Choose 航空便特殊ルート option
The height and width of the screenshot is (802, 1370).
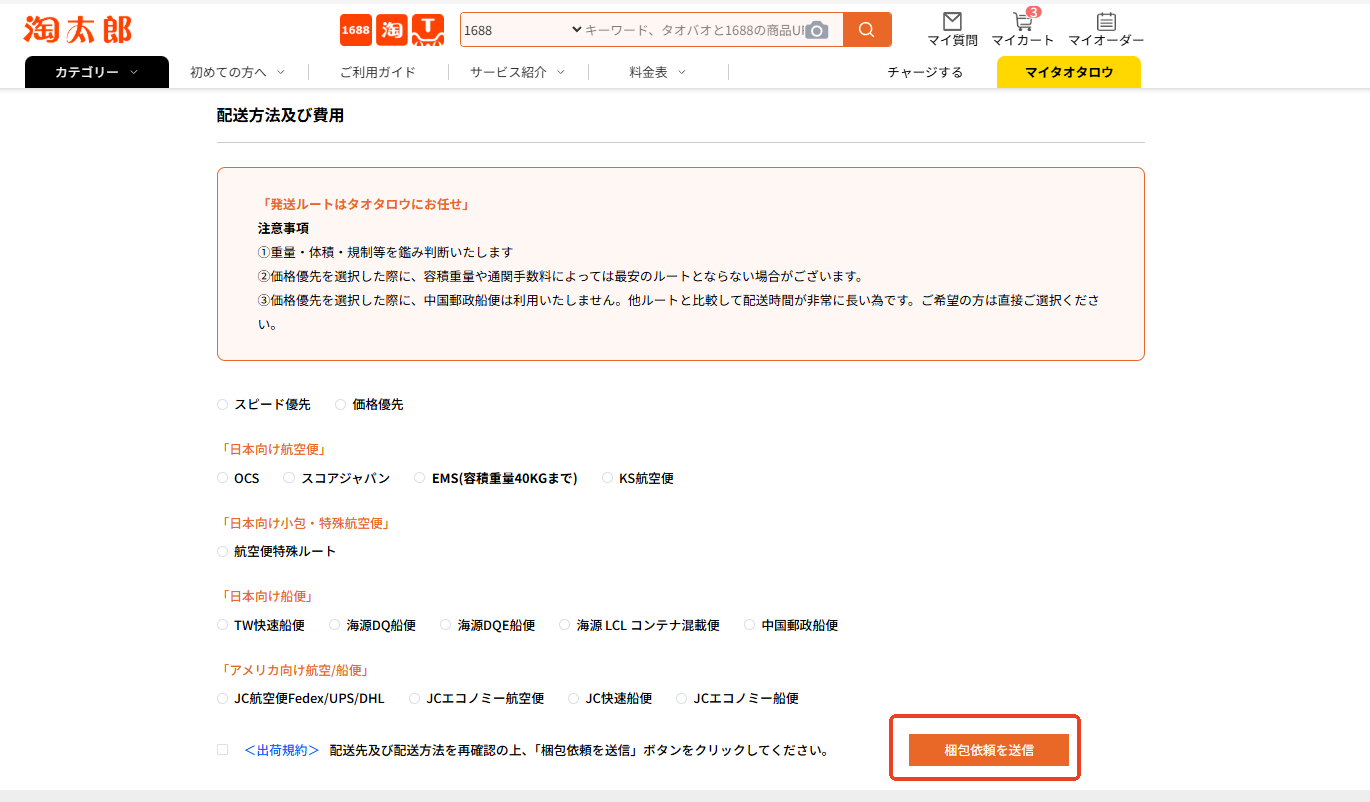click(x=223, y=551)
